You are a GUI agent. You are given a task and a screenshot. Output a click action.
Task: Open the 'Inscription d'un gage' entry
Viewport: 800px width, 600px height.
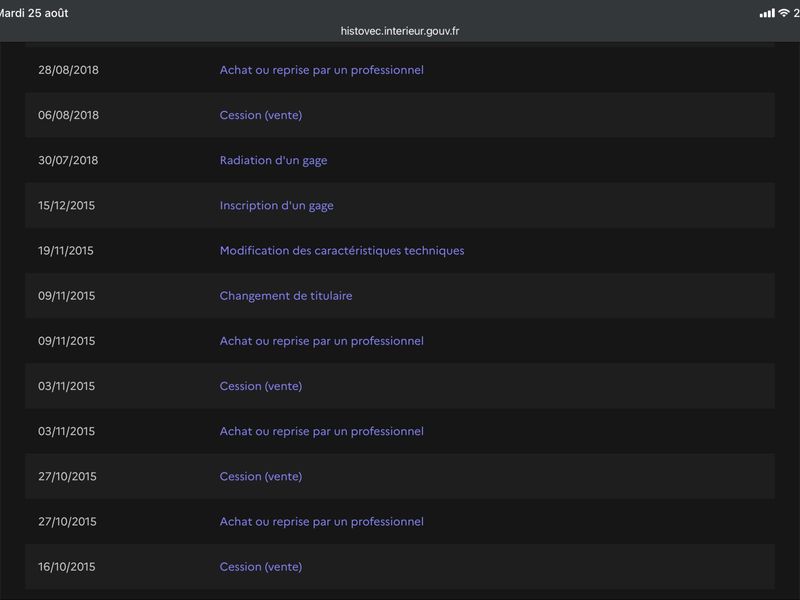click(277, 205)
